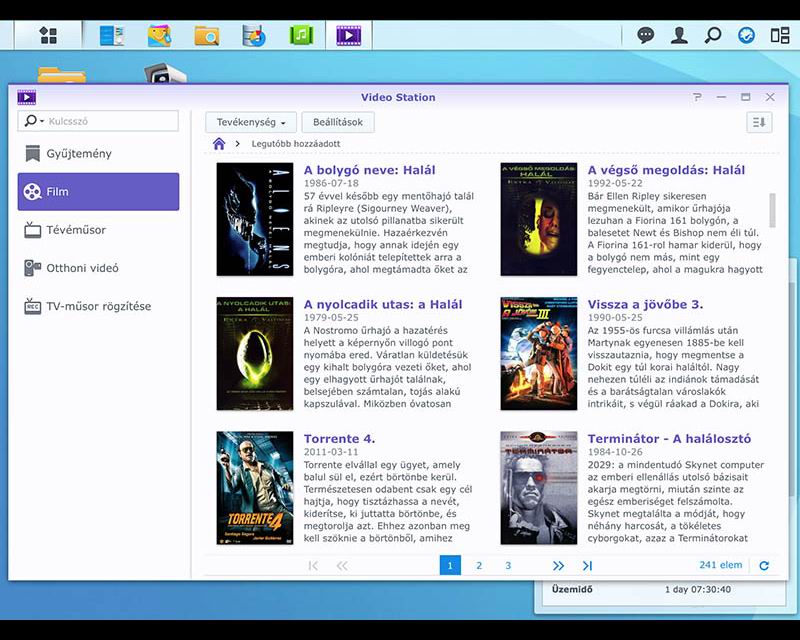Click the sort order icon at top right

pyautogui.click(x=759, y=122)
